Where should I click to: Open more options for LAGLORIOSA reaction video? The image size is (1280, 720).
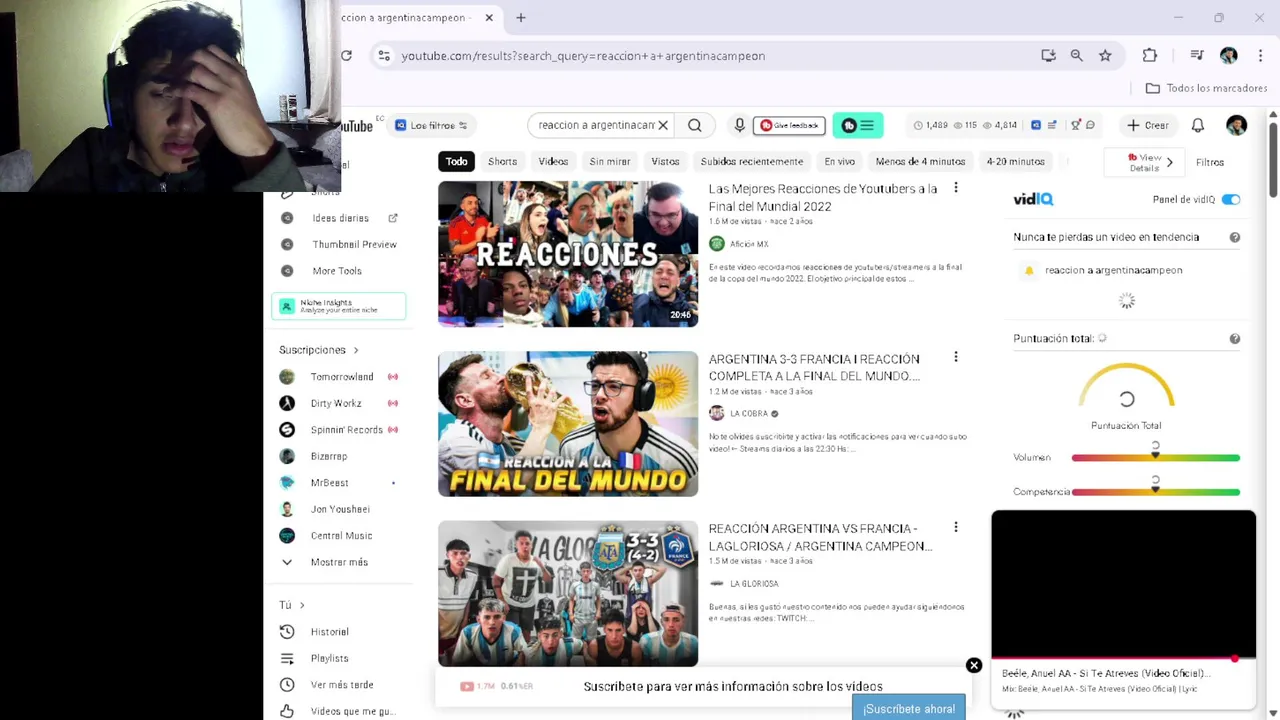point(955,527)
